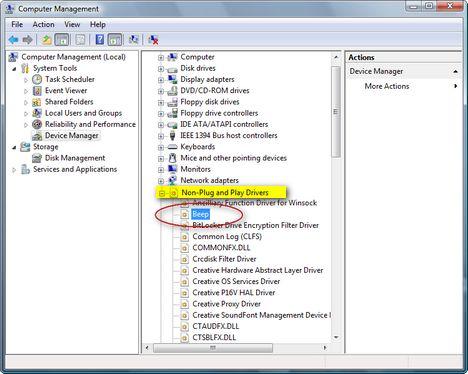The image size is (468, 374).
Task: Collapse the System Tools node
Action: pyautogui.click(x=14, y=69)
